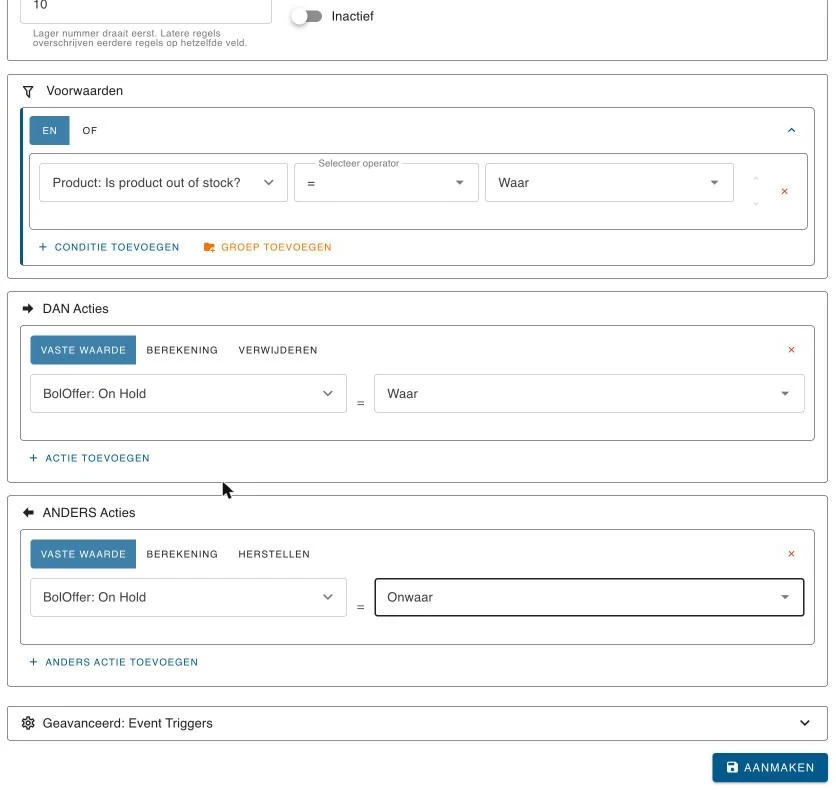836x790 pixels.
Task: Switch DAN action to Vaste Waarde tab
Action: click(83, 350)
